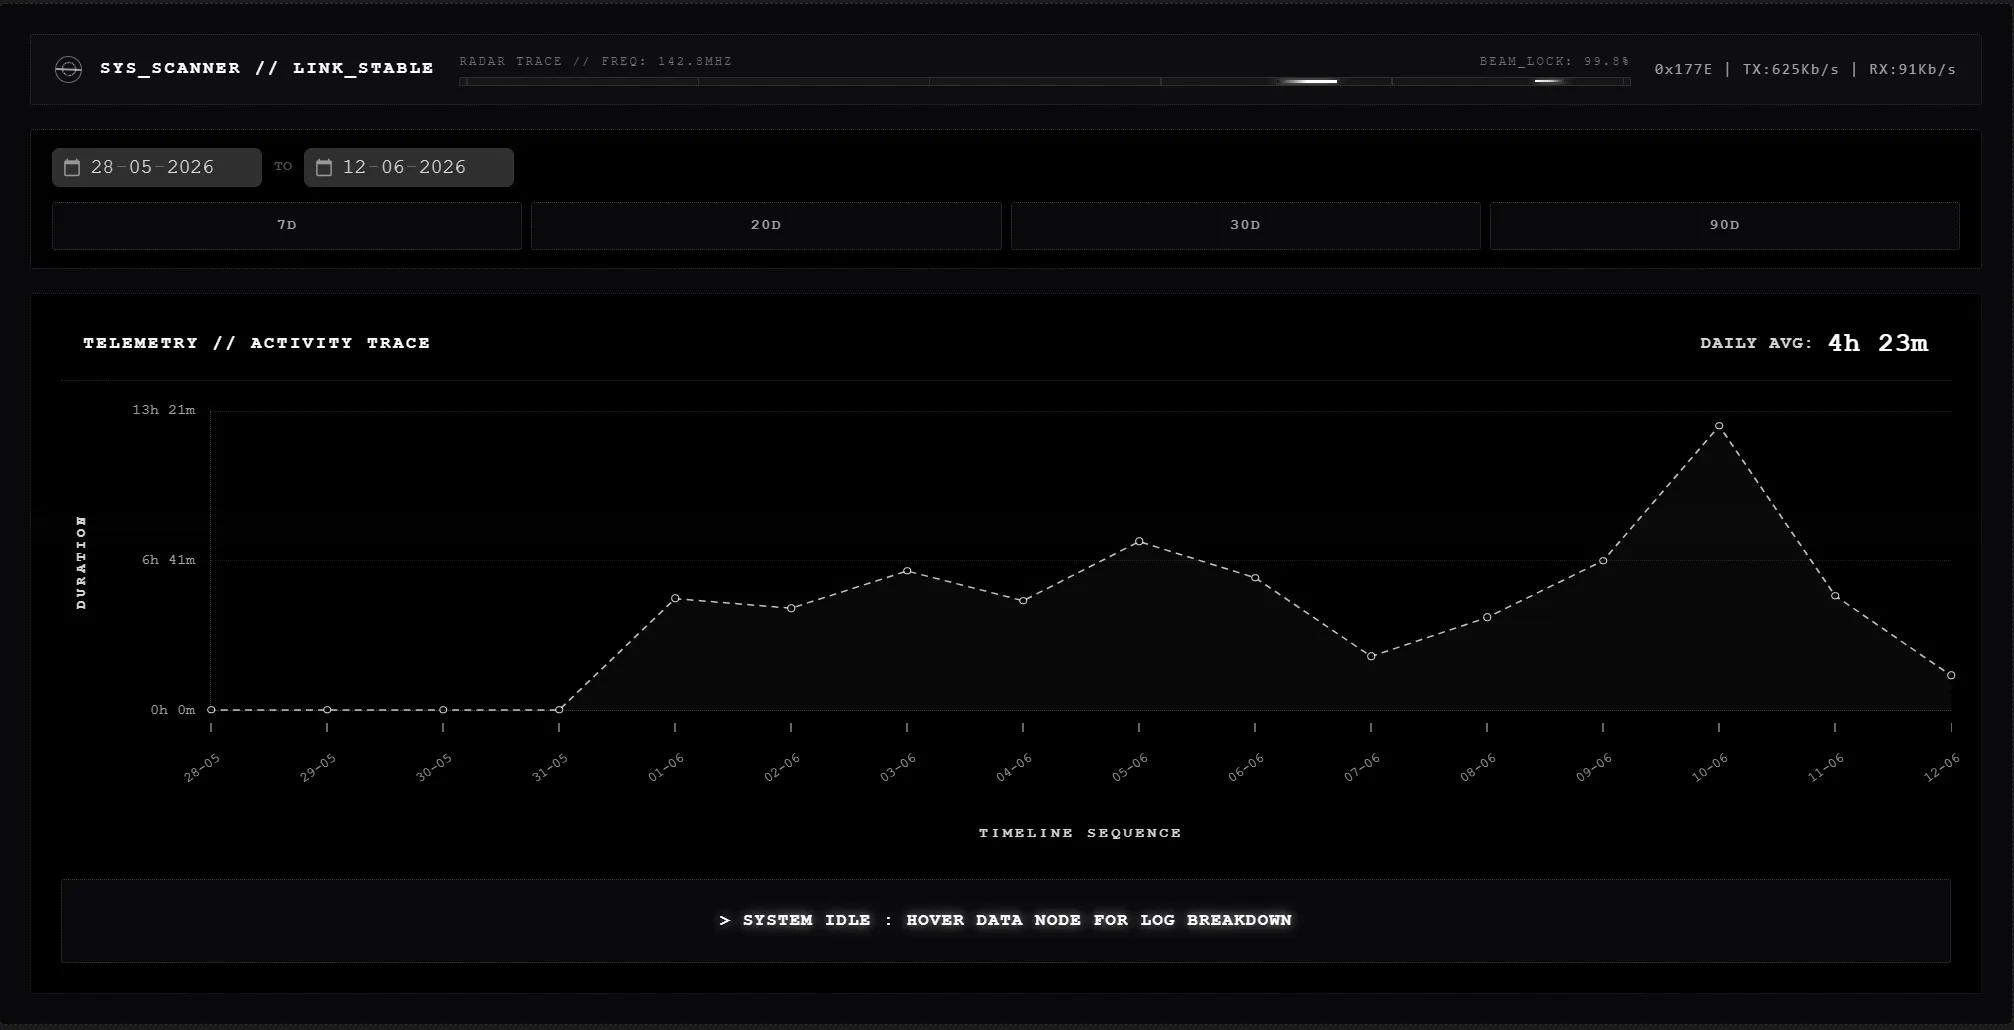Click the 0x177E hex code
Image resolution: width=2014 pixels, height=1030 pixels.
coord(1683,69)
